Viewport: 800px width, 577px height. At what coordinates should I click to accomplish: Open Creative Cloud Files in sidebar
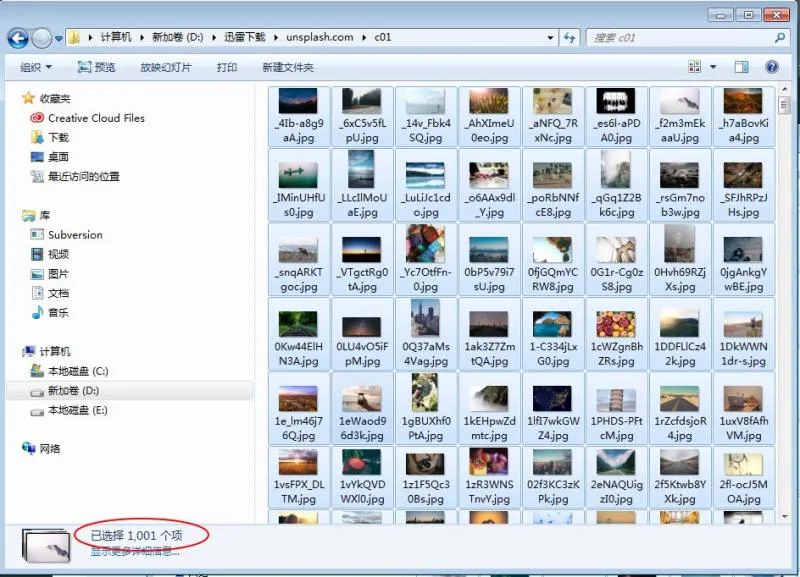96,118
